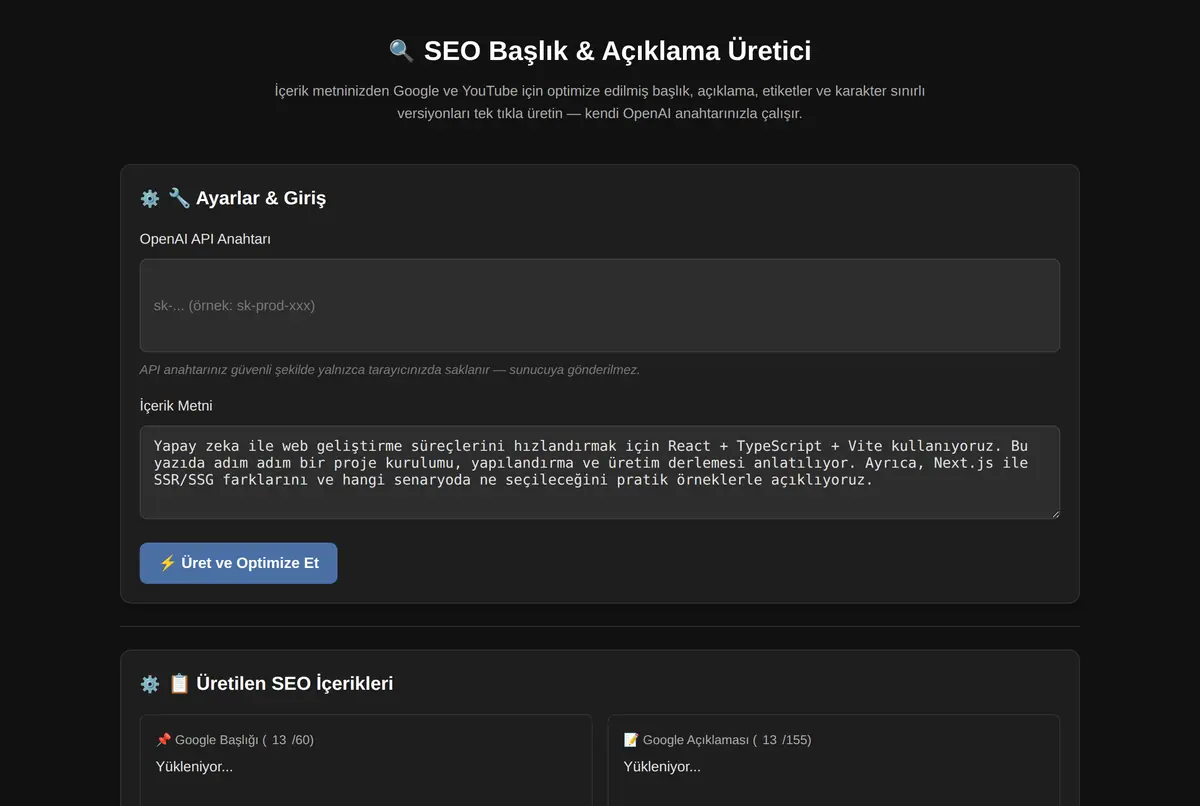Click the gear icon beside Üretilen SEO İçerikleri
This screenshot has width=1200, height=806.
tap(150, 684)
